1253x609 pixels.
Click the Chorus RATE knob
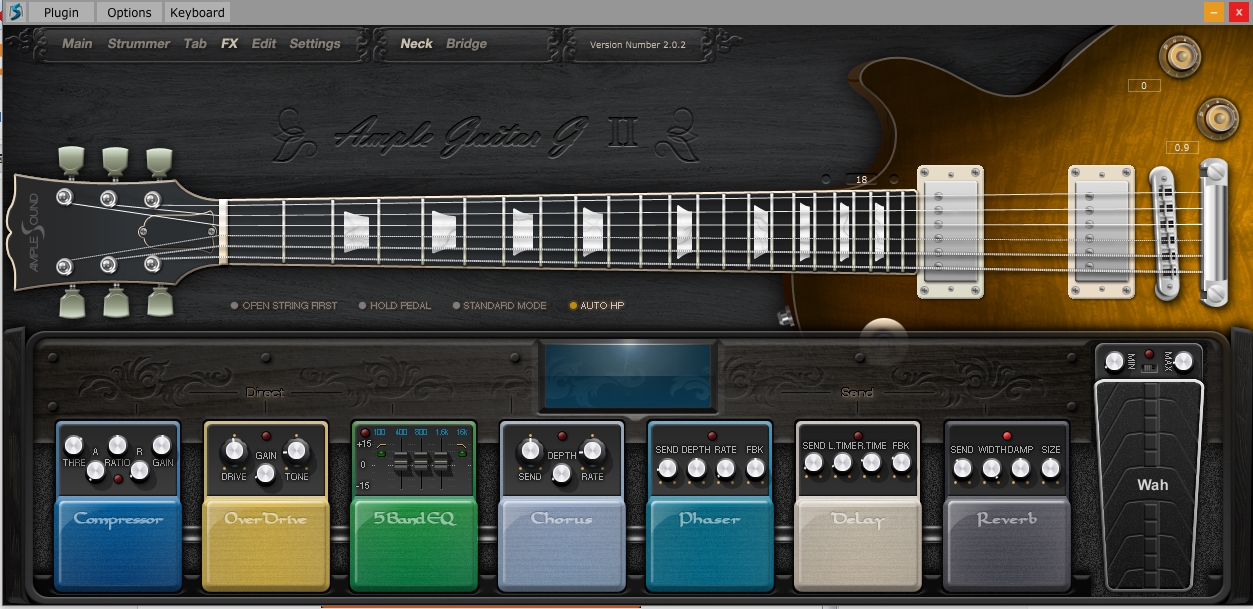pos(593,451)
